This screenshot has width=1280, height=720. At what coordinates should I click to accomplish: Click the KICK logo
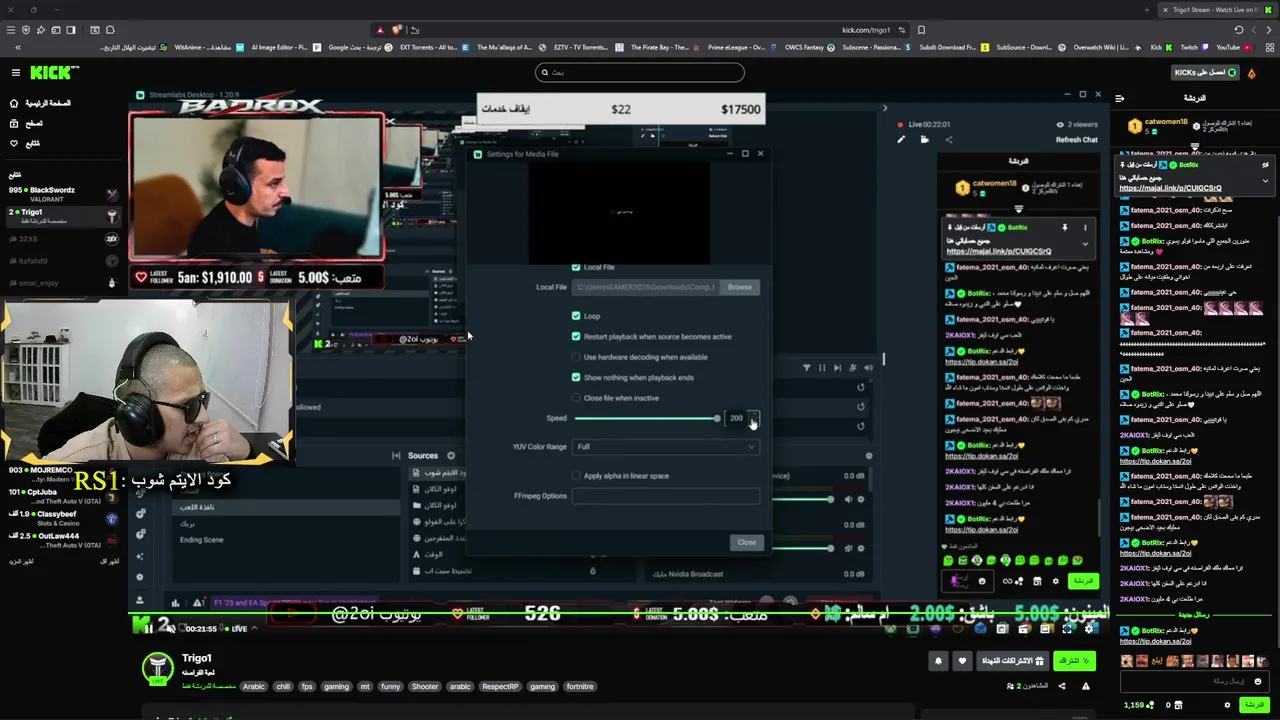[53, 72]
